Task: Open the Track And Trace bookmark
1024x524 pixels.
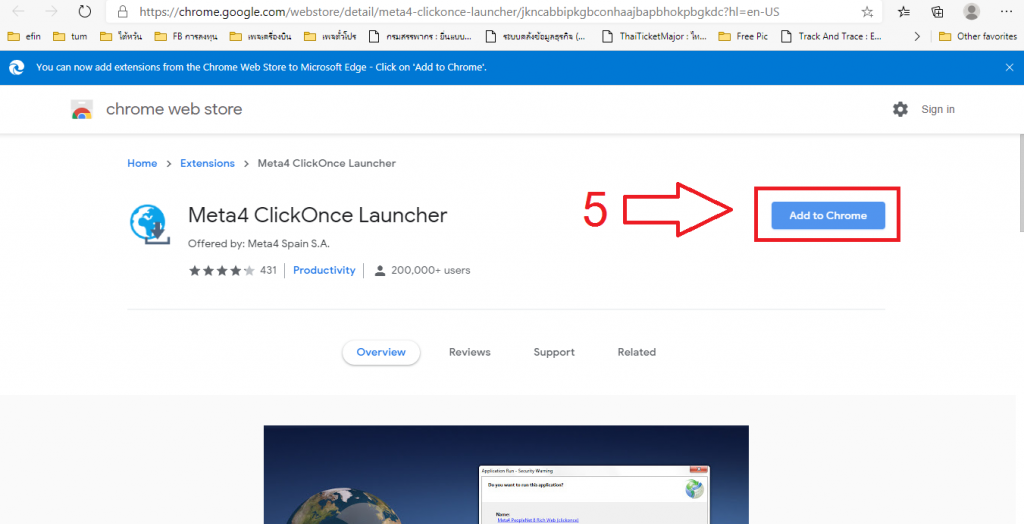Action: pyautogui.click(x=832, y=37)
